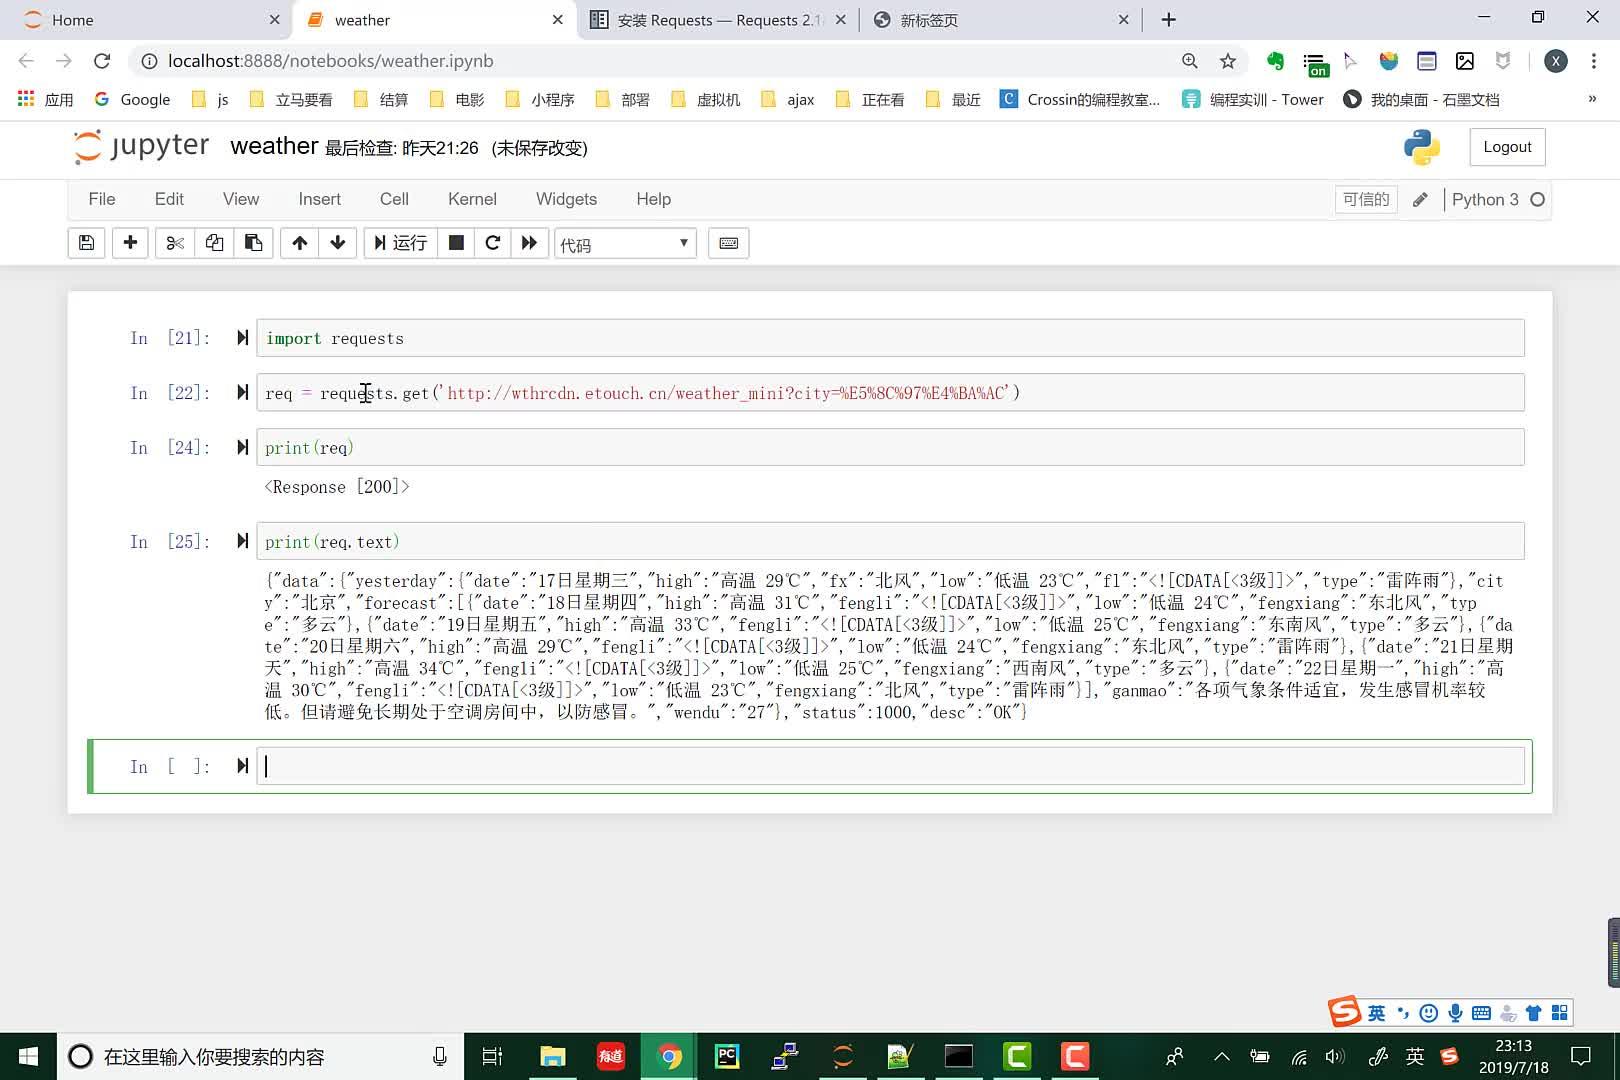Show more bookmarks chevron
The height and width of the screenshot is (1080, 1620).
click(x=1592, y=99)
